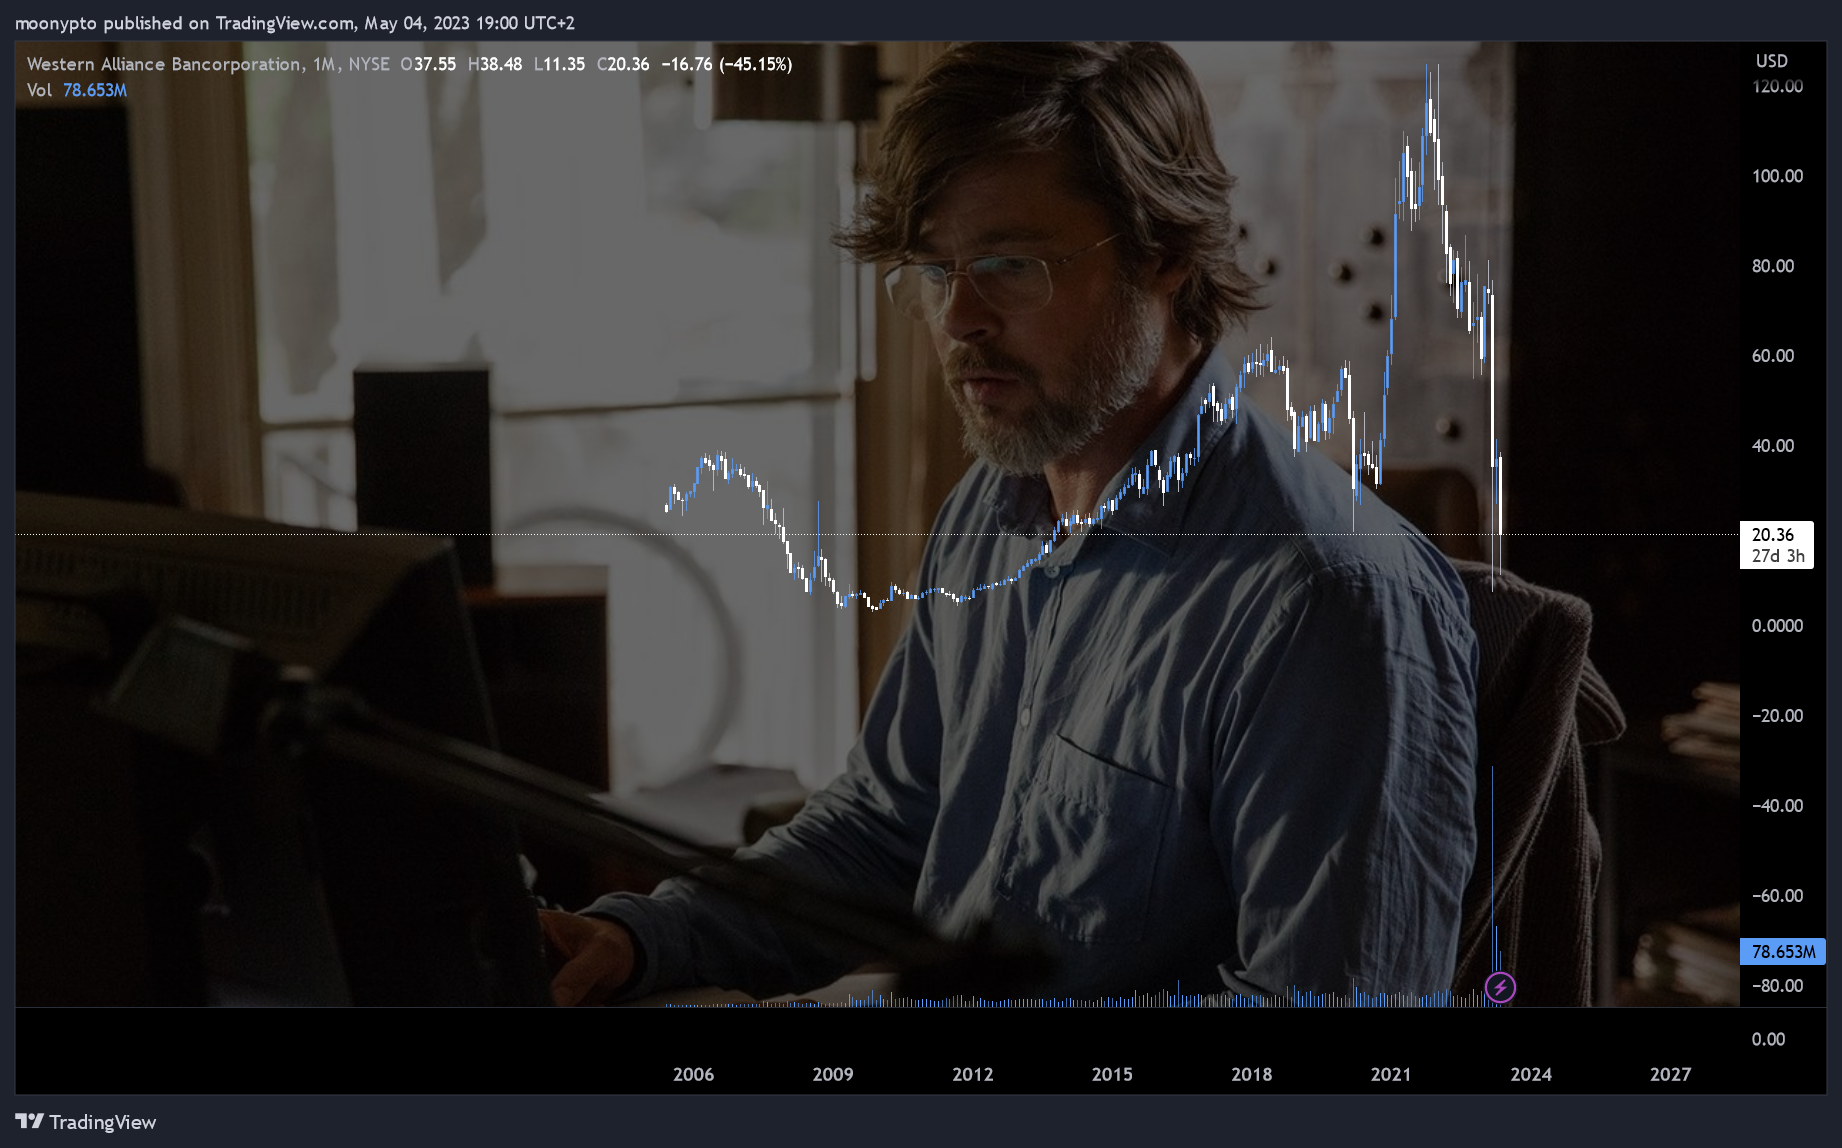Click the −40.00 price axis value

(1777, 806)
